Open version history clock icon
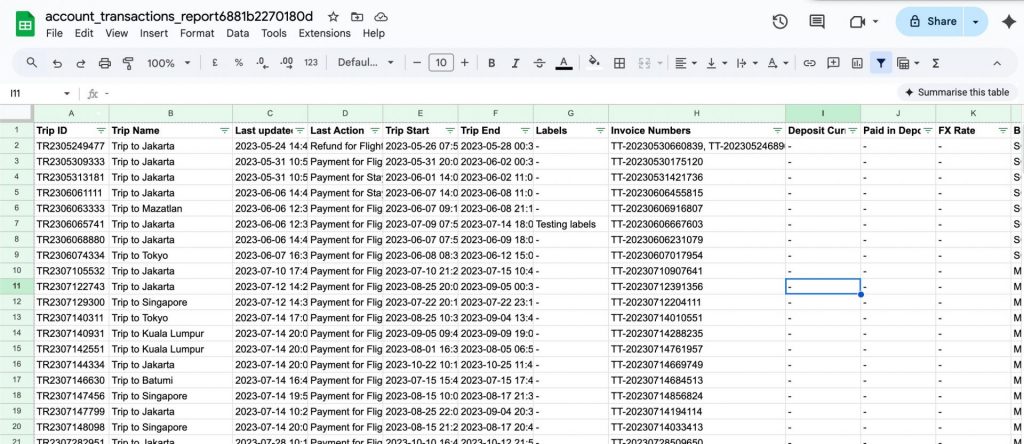1024x444 pixels. [x=780, y=22]
